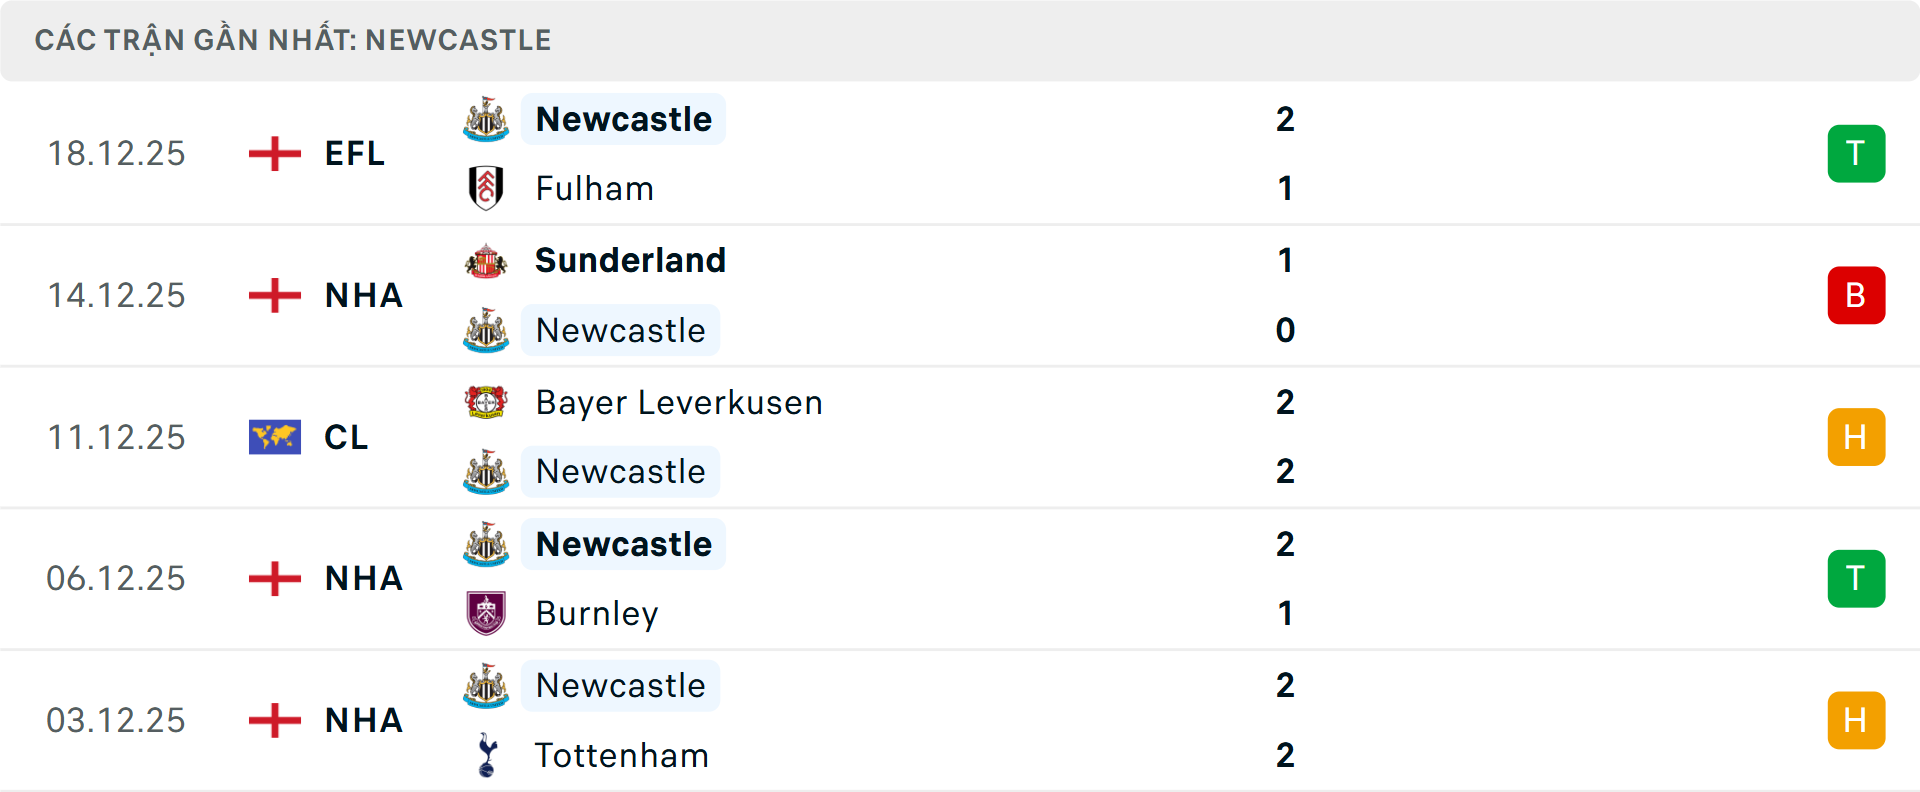1920x792 pixels.
Task: Click Newcastle crest in the Fulham match
Action: click(486, 120)
